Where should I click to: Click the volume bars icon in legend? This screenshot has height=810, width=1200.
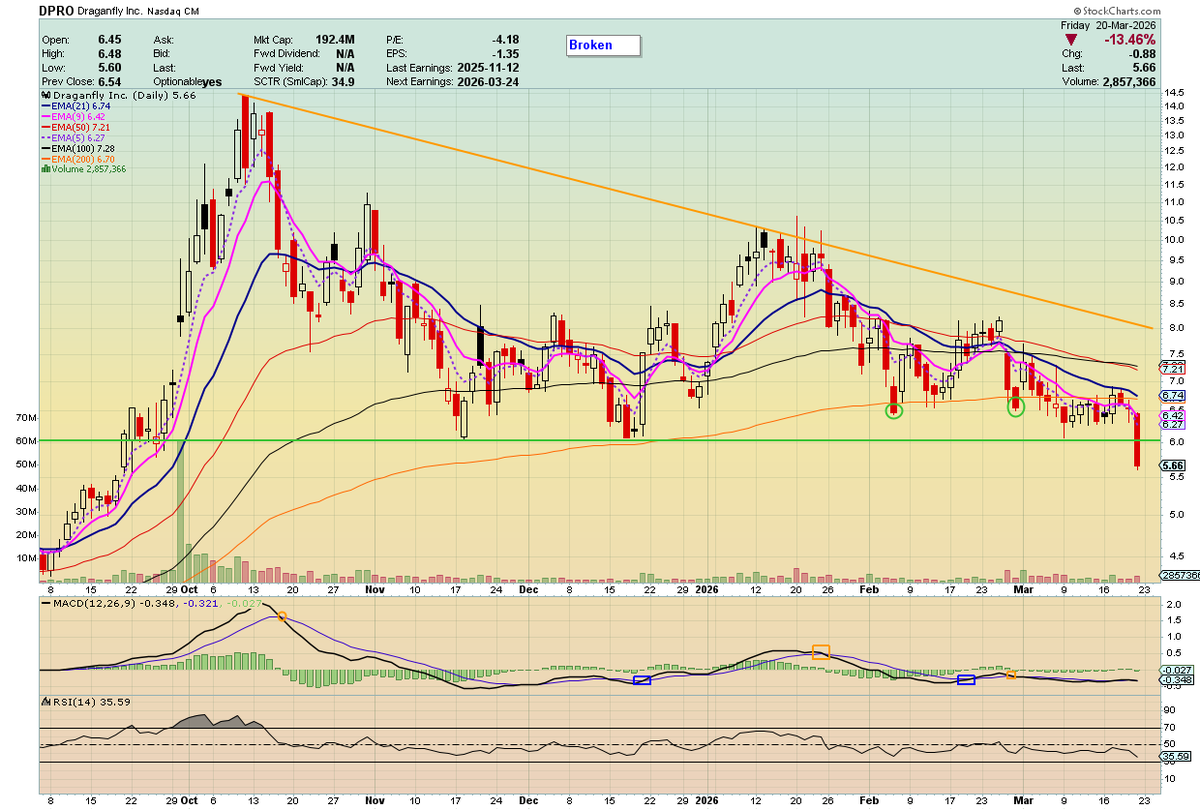(x=45, y=170)
